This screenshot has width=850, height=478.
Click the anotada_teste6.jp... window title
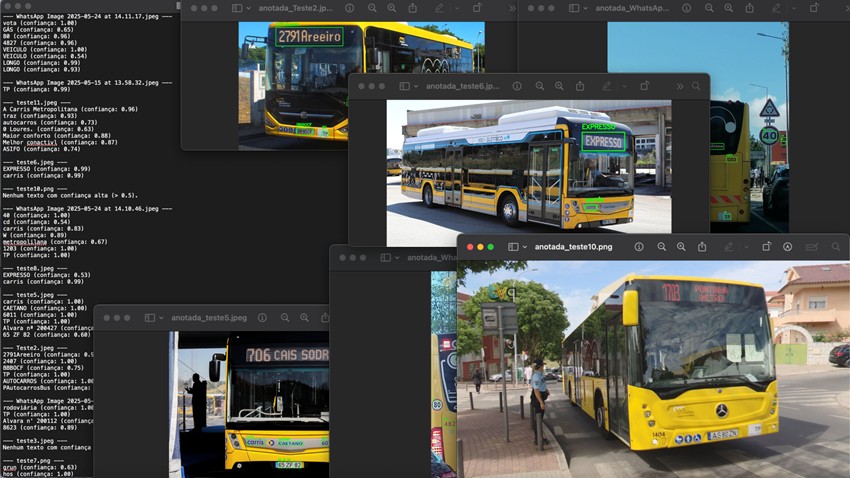pos(462,86)
